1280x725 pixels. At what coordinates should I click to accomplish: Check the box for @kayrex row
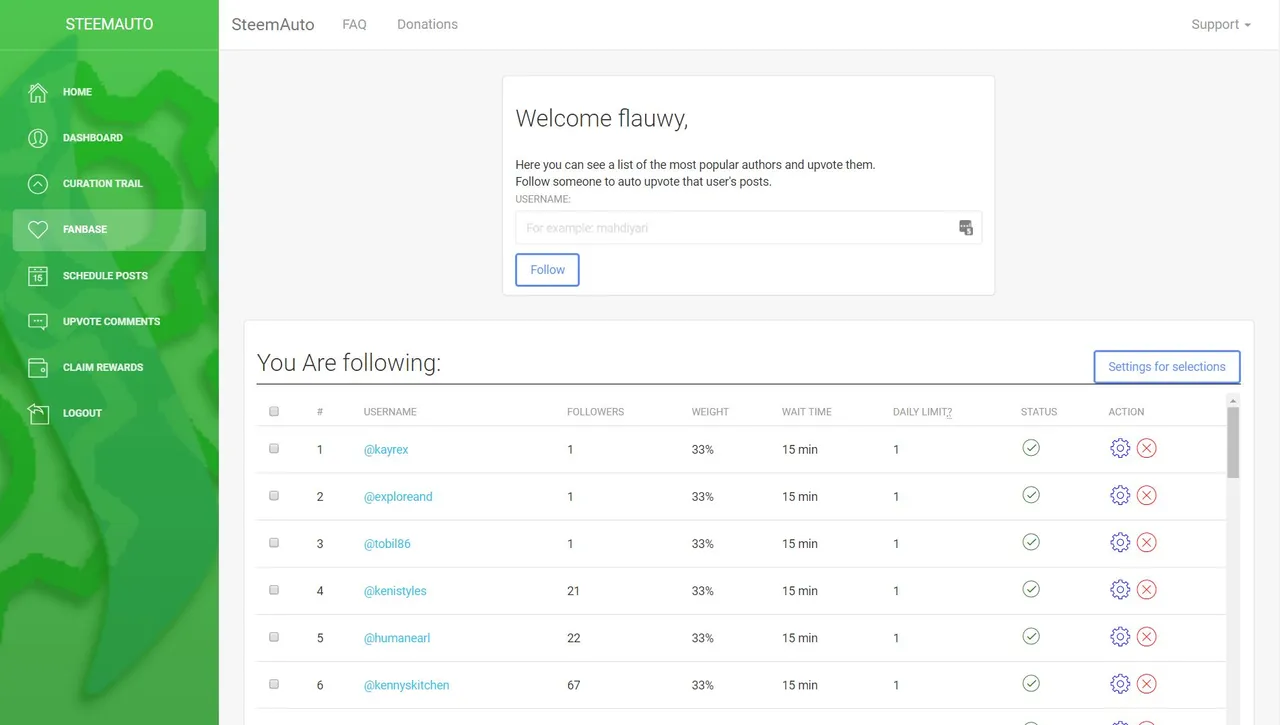pyautogui.click(x=274, y=449)
